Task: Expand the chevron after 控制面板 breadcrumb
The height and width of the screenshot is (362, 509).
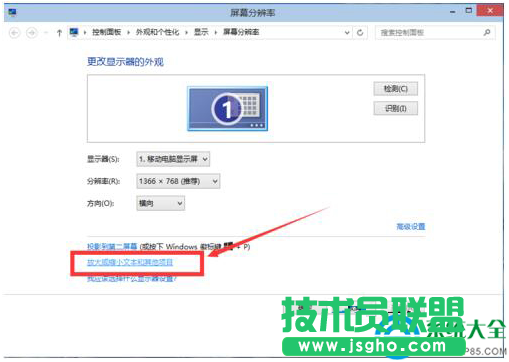Action: pos(128,32)
